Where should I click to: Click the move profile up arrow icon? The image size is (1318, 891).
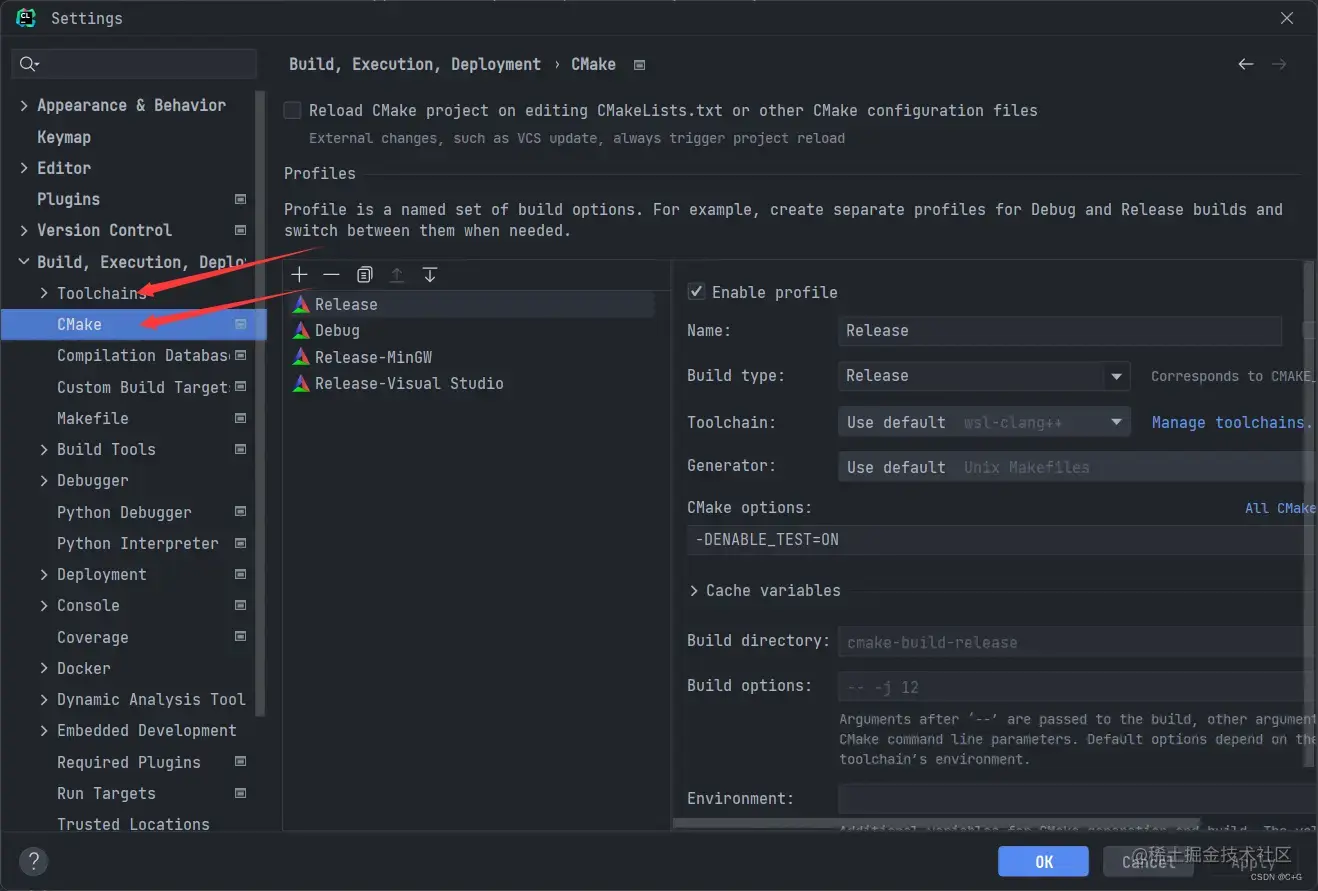(397, 274)
